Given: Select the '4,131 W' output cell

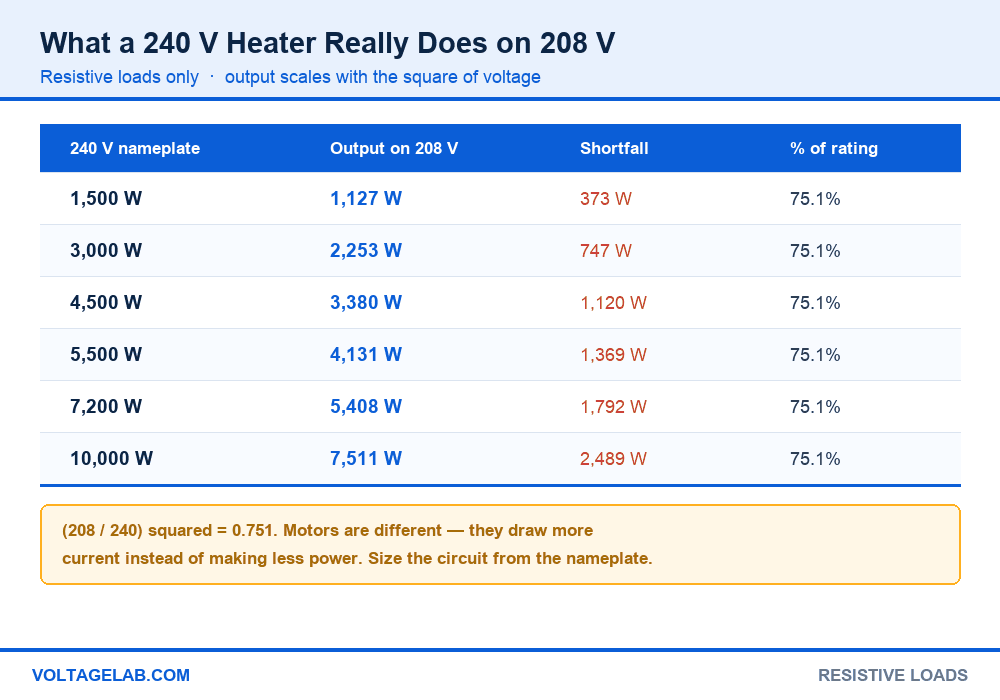Looking at the screenshot, I should click(365, 354).
